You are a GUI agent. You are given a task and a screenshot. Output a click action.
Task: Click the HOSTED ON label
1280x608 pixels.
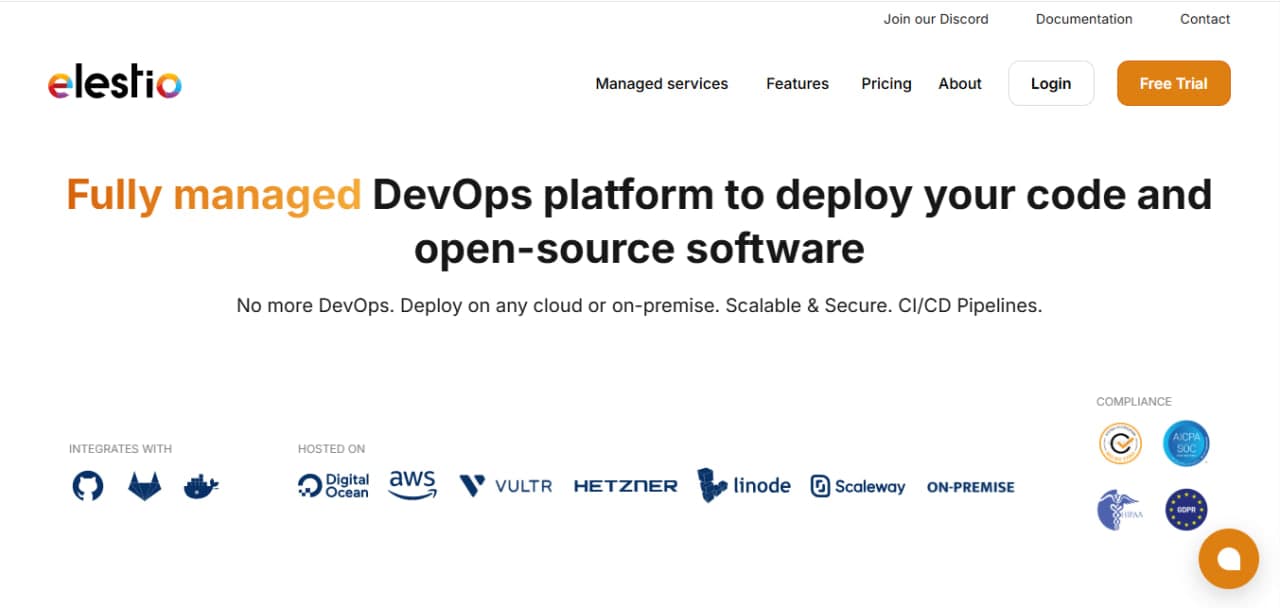pos(331,449)
